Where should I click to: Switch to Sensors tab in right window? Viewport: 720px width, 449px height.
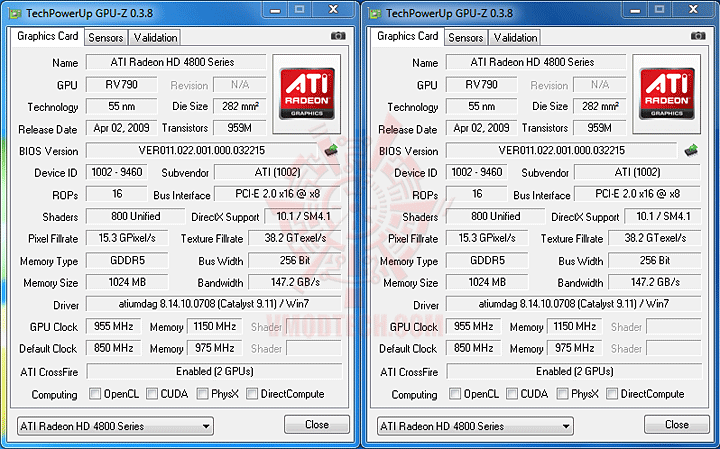click(466, 38)
